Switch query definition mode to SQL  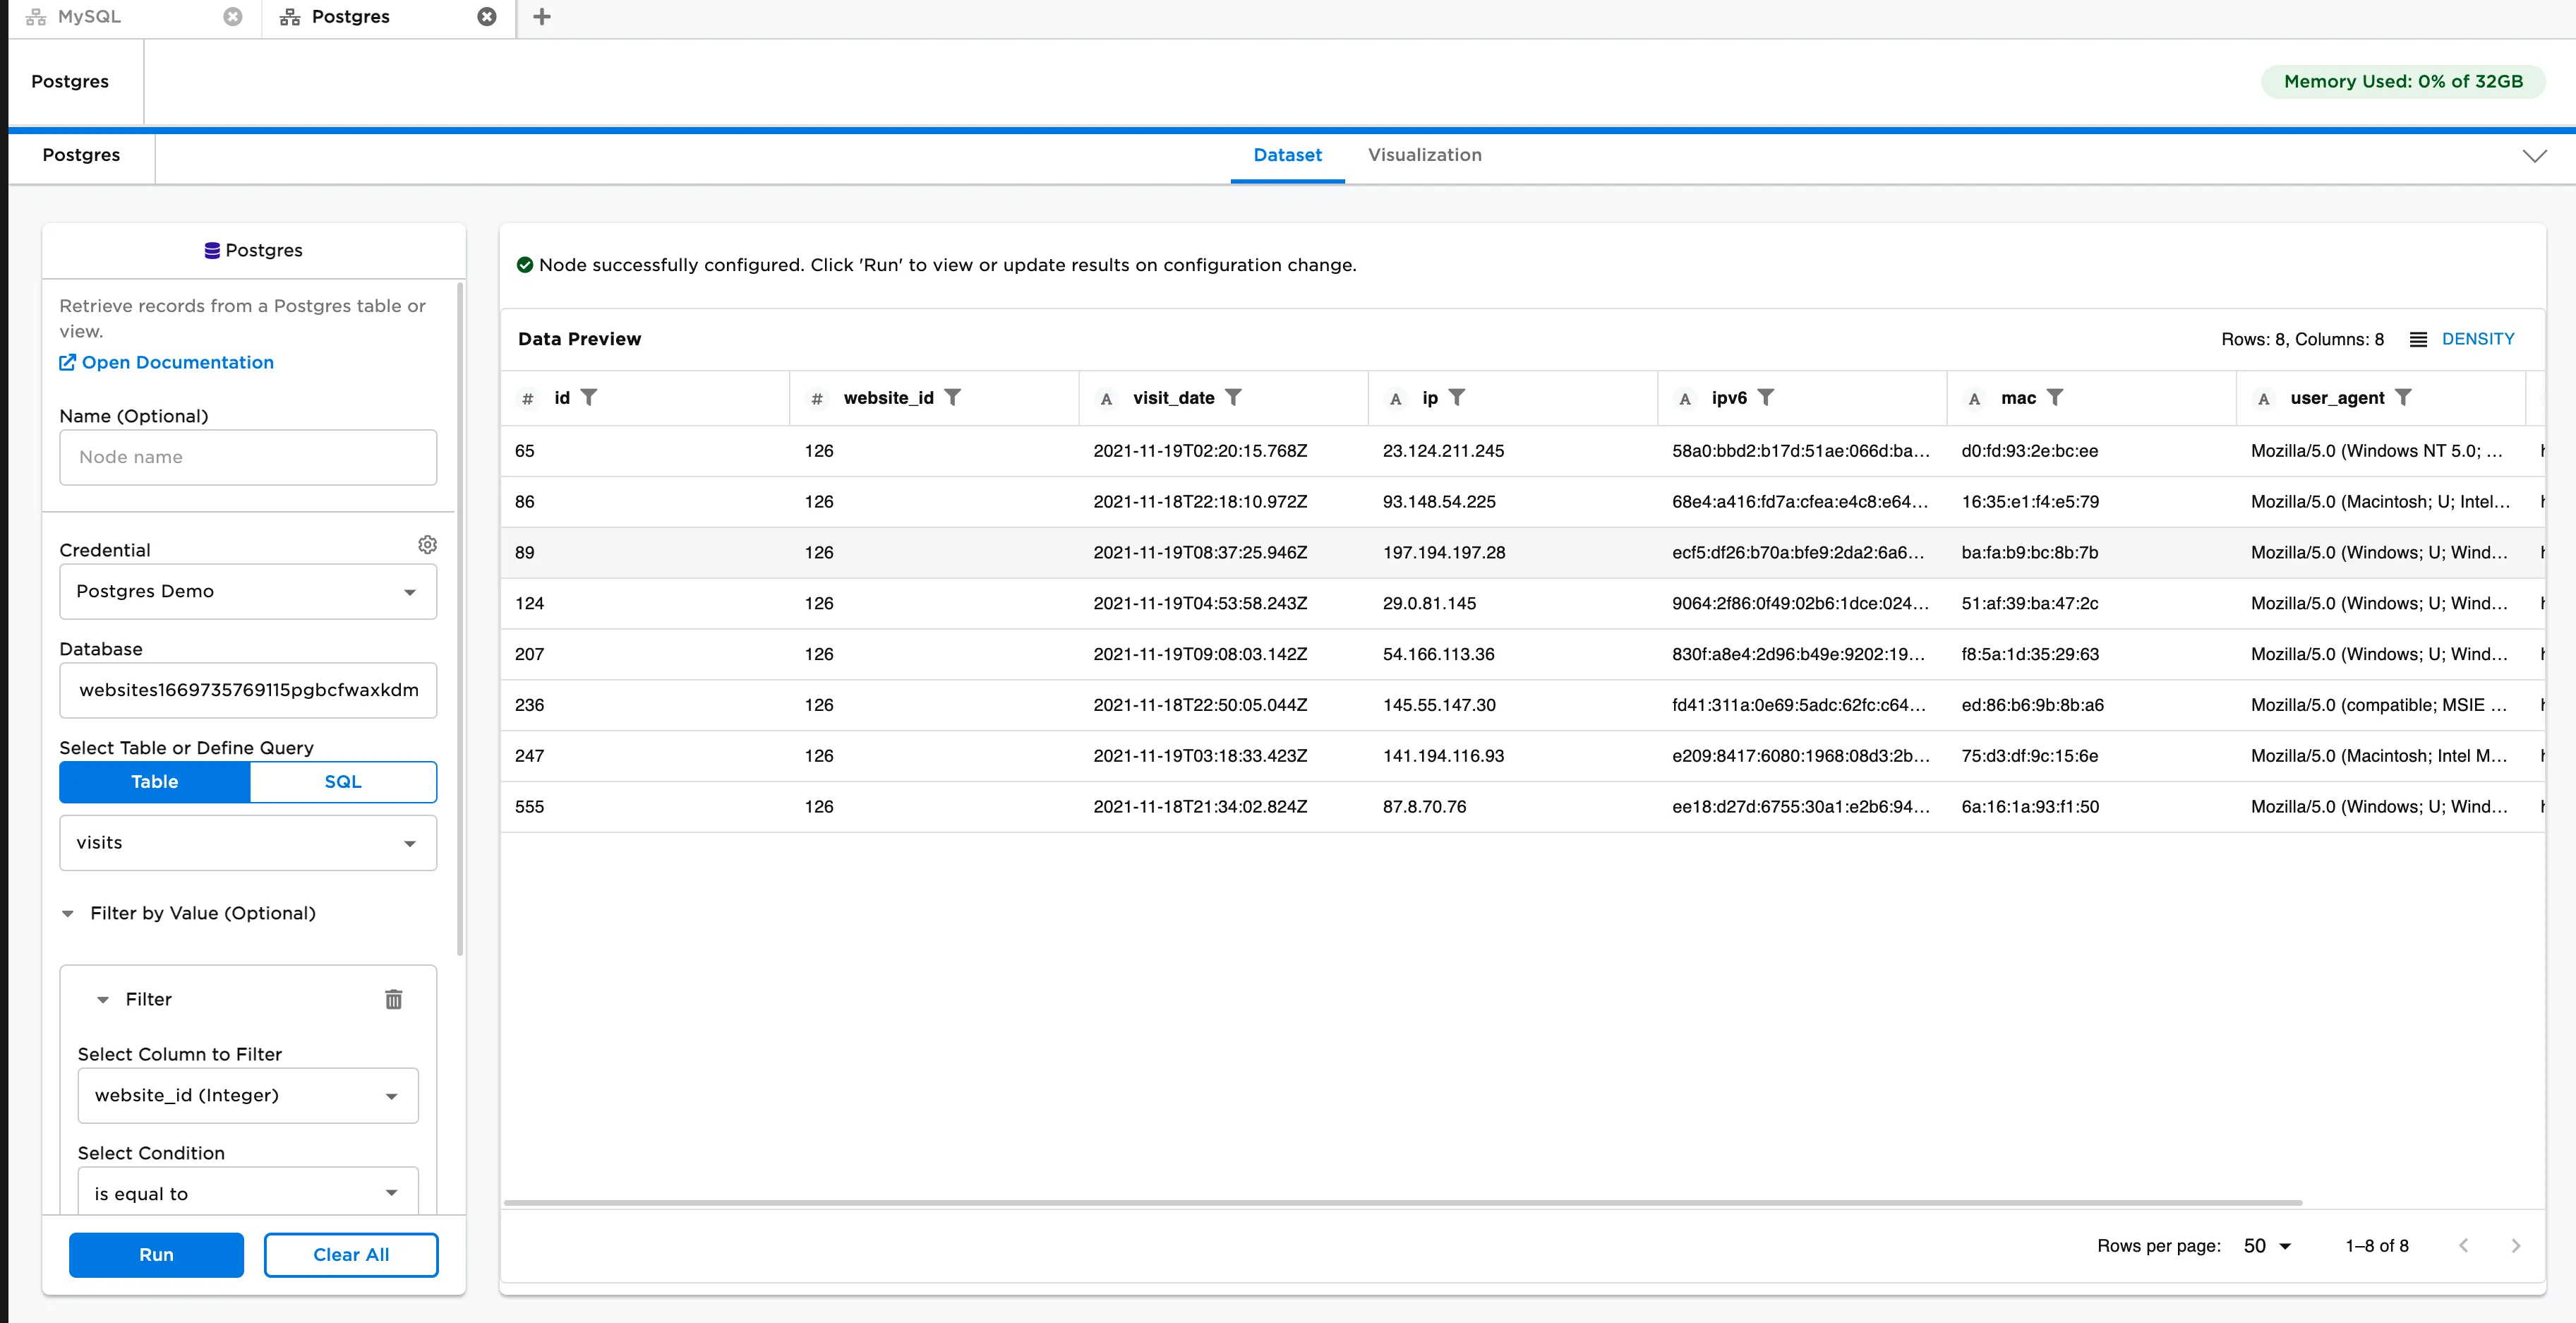[342, 781]
